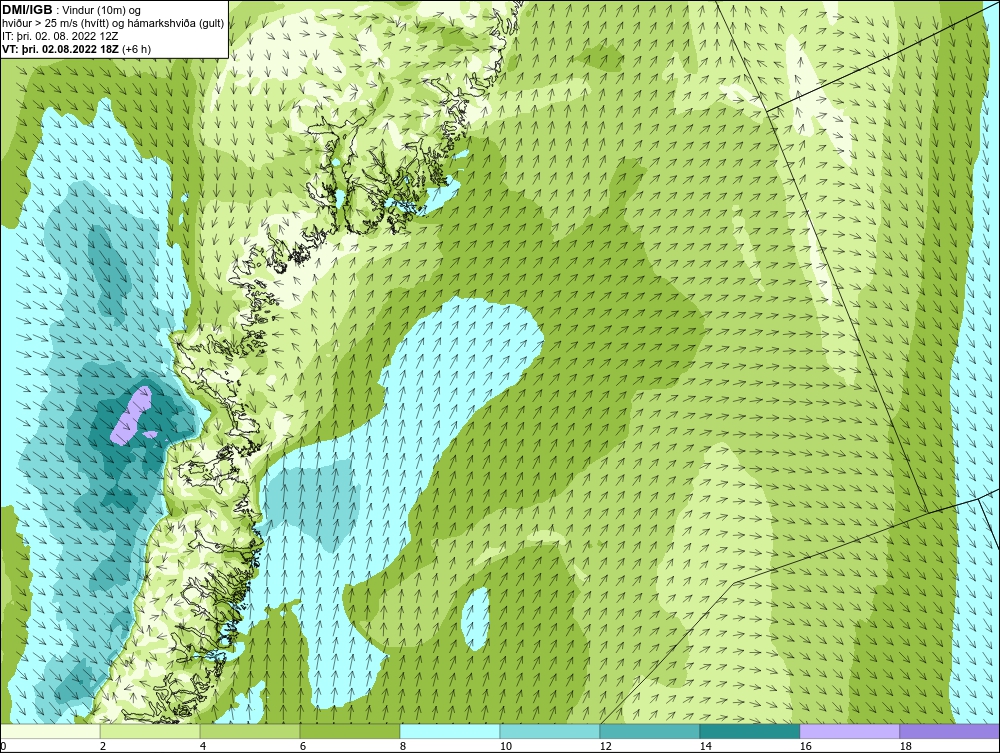Click the 16–18 m/s lavender legend swatch
Viewport: 1000px width, 753px height.
(849, 731)
